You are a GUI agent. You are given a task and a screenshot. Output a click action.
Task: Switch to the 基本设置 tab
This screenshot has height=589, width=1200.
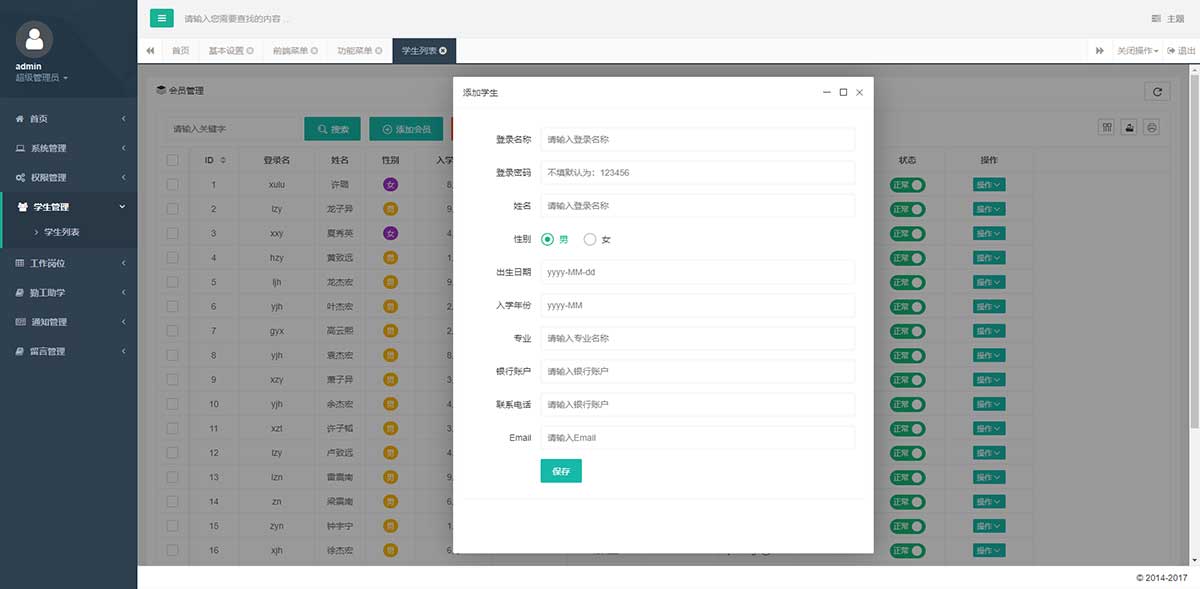click(x=230, y=51)
